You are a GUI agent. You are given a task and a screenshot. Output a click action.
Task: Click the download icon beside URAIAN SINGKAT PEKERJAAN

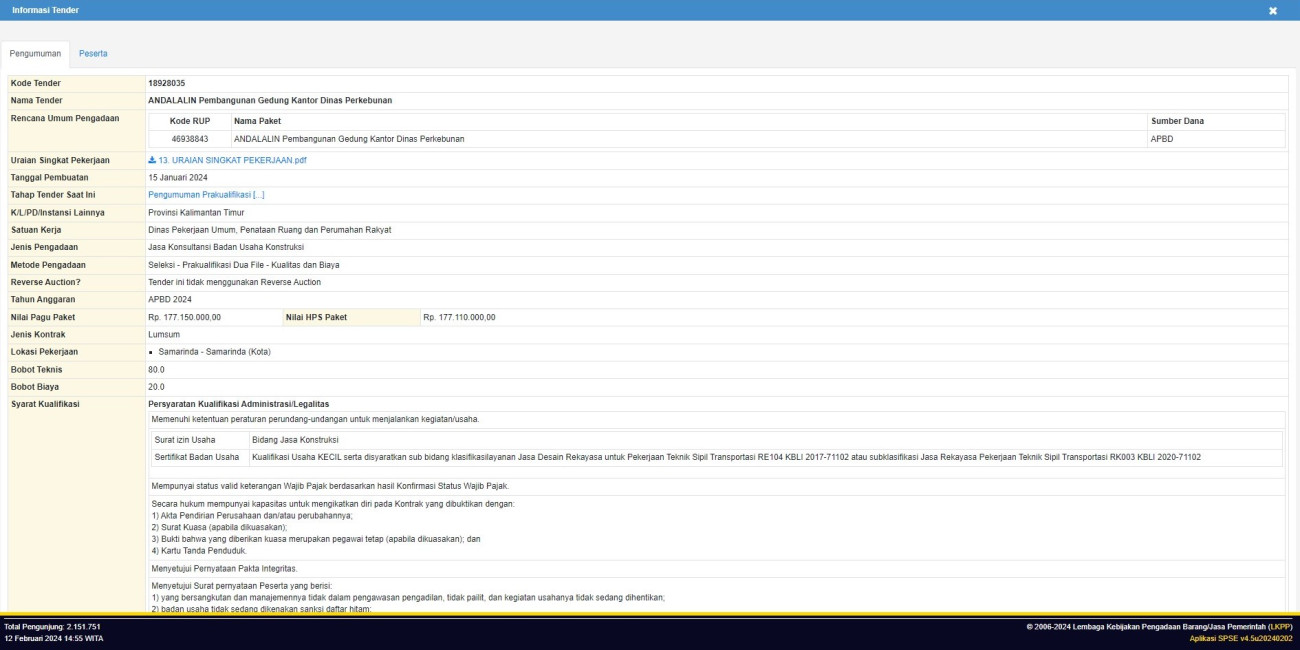tap(152, 160)
